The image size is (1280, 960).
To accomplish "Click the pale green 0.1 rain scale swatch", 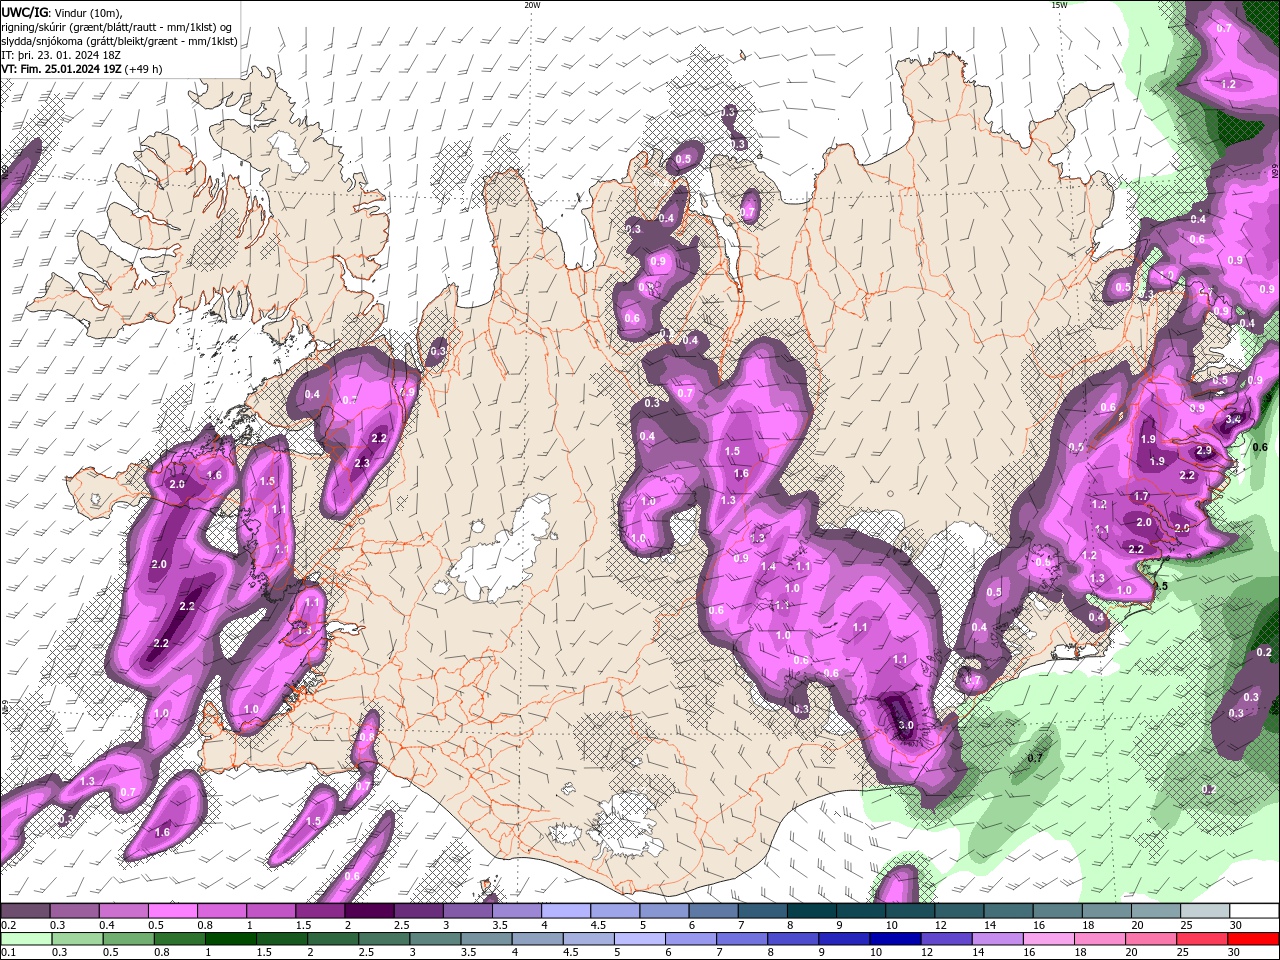I will [26, 939].
